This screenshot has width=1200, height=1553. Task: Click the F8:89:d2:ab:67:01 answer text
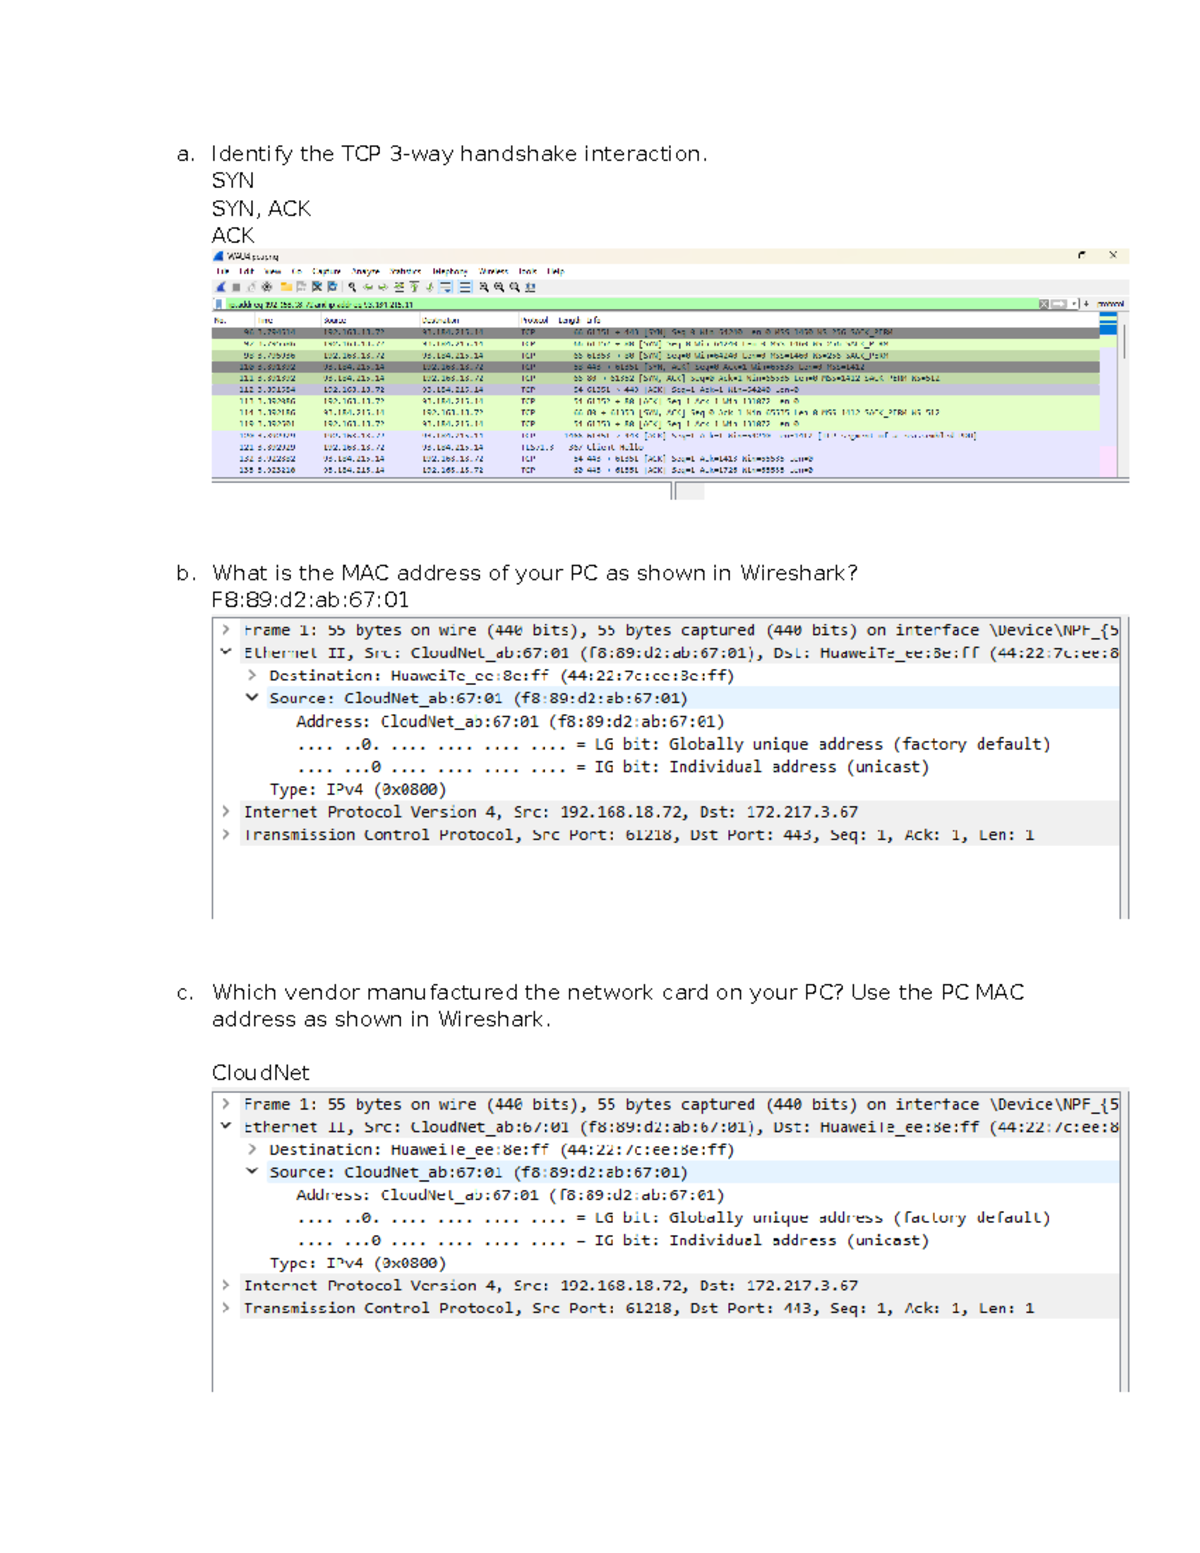[310, 600]
